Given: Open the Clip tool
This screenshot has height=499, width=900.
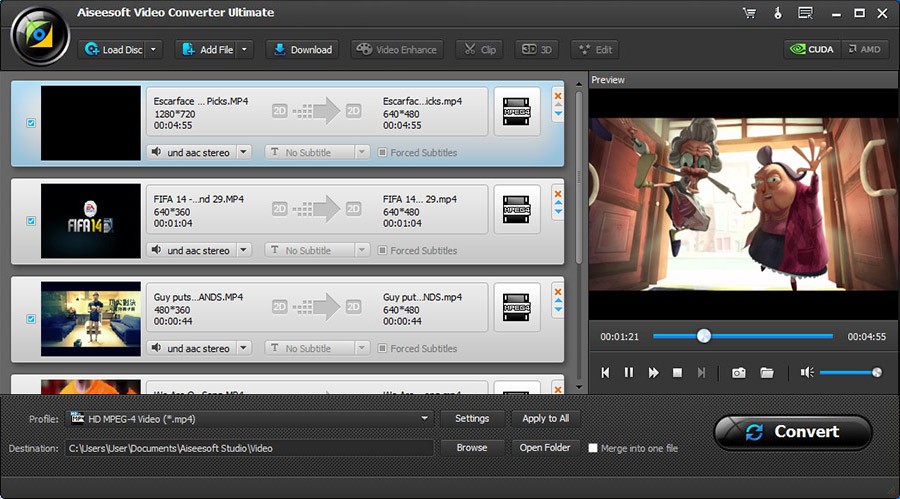Looking at the screenshot, I should click(x=479, y=49).
